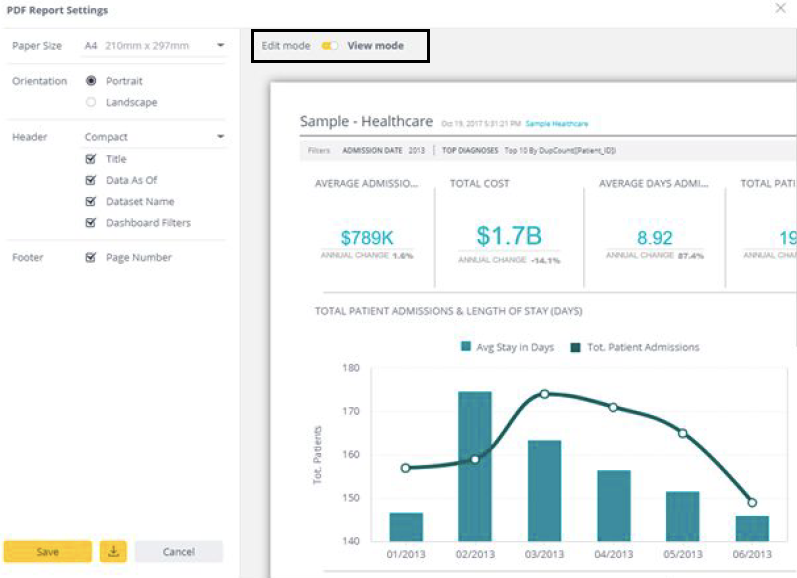The width and height of the screenshot is (797, 578).
Task: Click the Tot. Patient Admissions legend swatch
Action: tap(575, 347)
